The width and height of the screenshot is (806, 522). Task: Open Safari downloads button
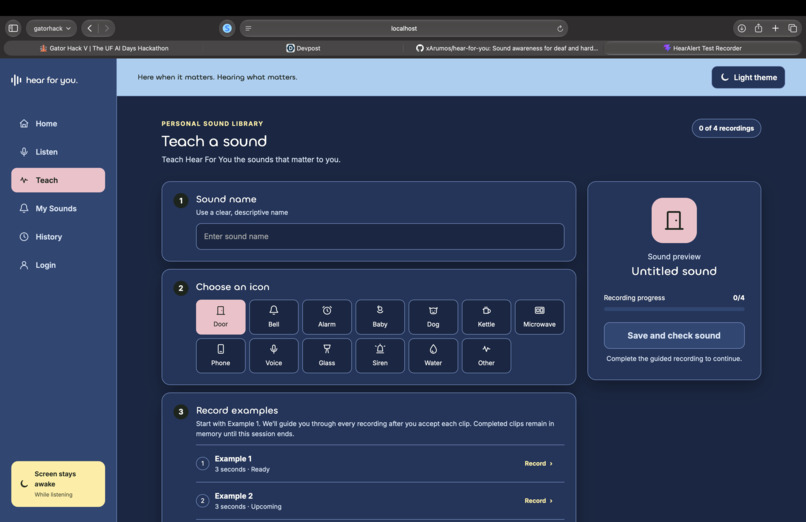click(741, 28)
